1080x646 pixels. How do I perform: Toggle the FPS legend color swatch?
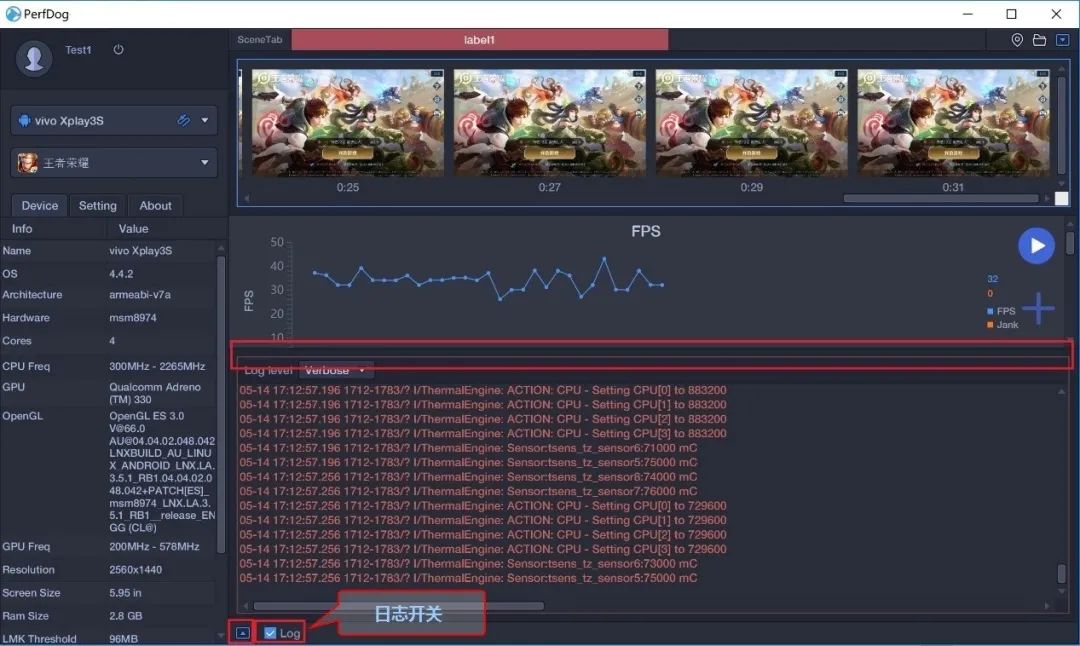[990, 311]
